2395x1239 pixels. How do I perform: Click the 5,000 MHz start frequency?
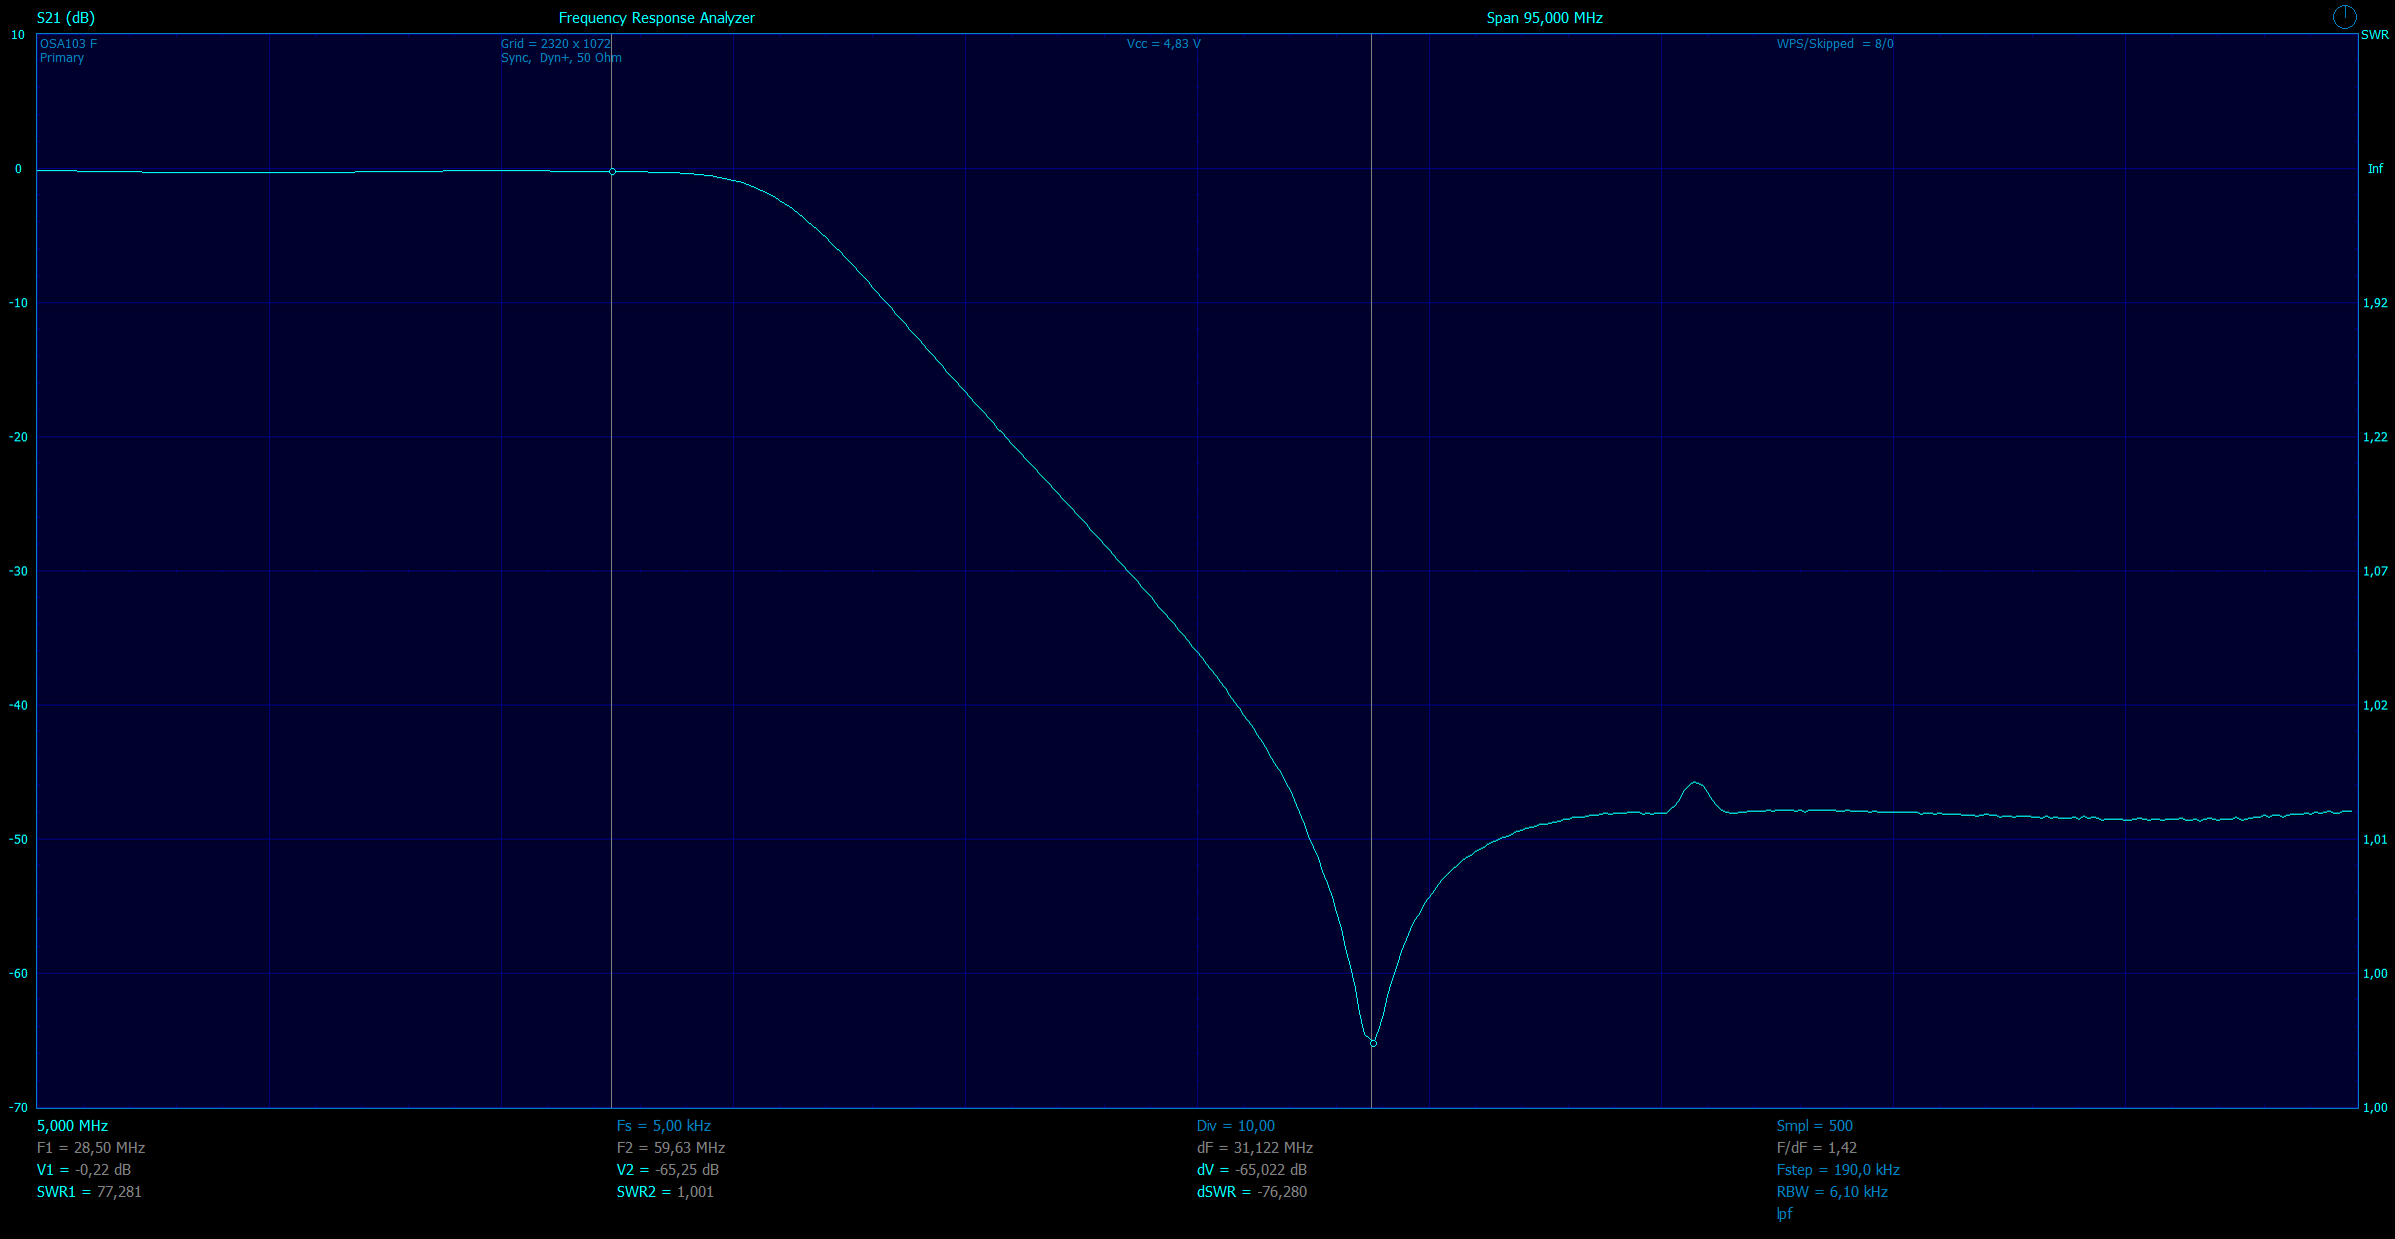(72, 1126)
